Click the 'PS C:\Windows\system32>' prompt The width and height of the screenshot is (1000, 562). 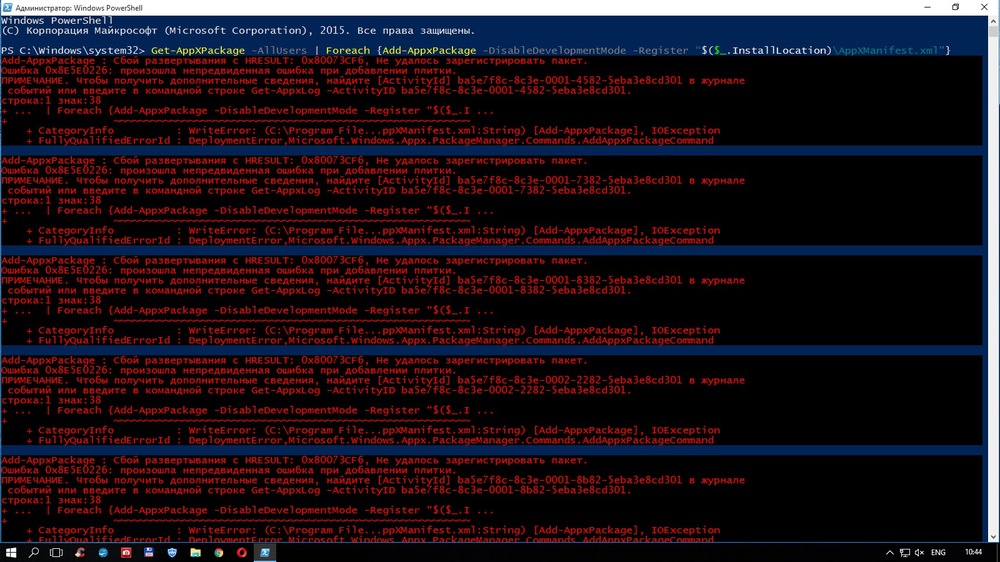tap(73, 50)
